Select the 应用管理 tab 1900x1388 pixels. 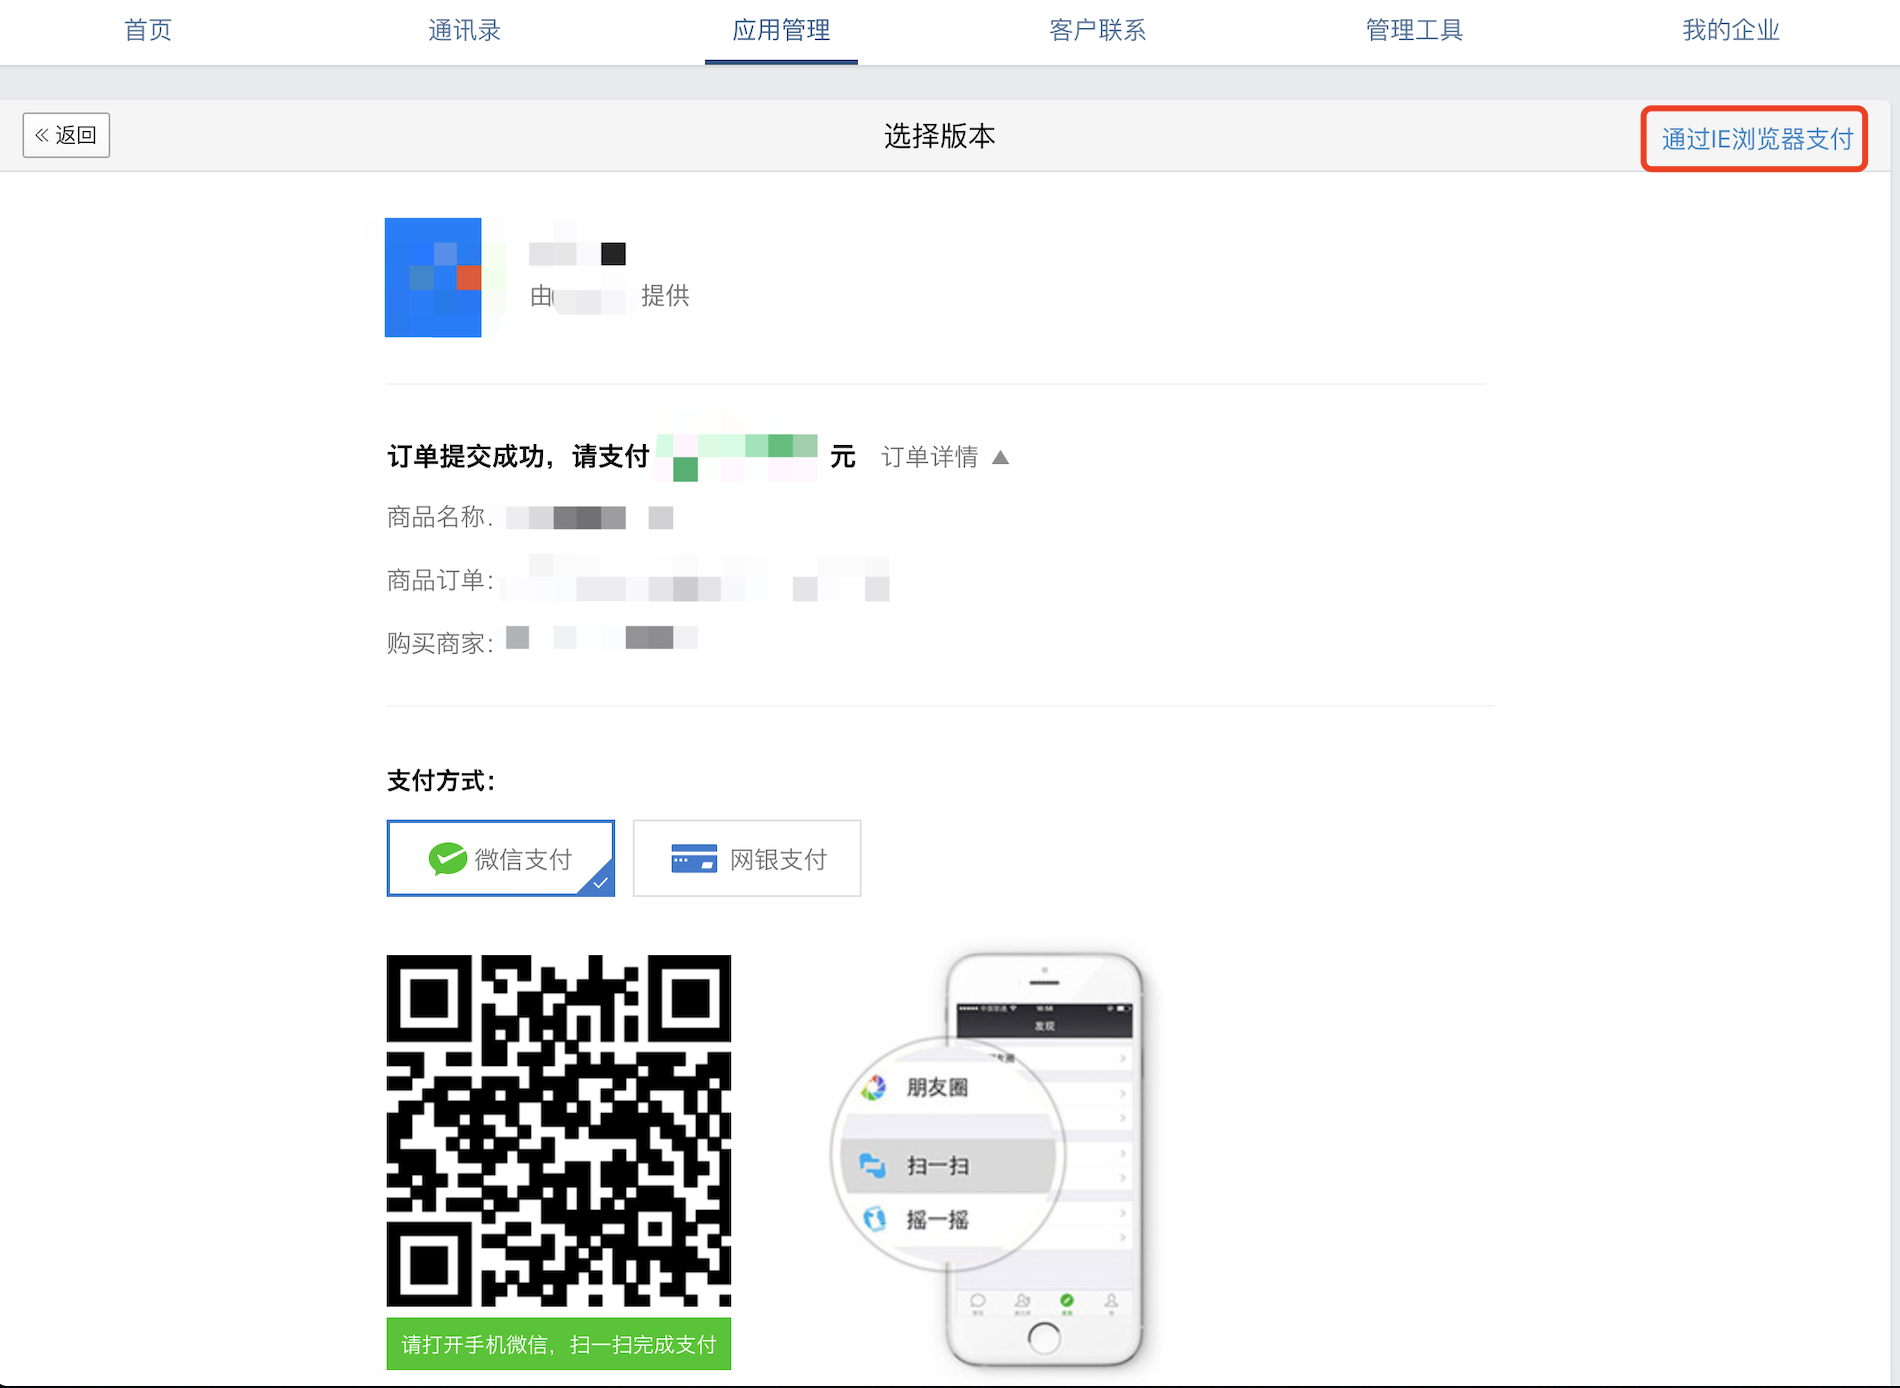[x=781, y=30]
